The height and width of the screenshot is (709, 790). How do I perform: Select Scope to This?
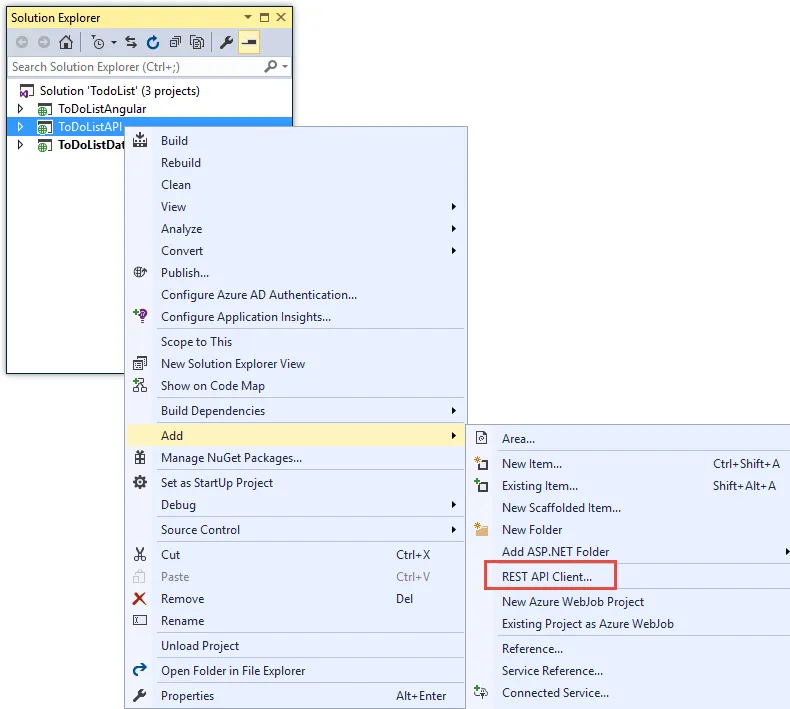[196, 342]
